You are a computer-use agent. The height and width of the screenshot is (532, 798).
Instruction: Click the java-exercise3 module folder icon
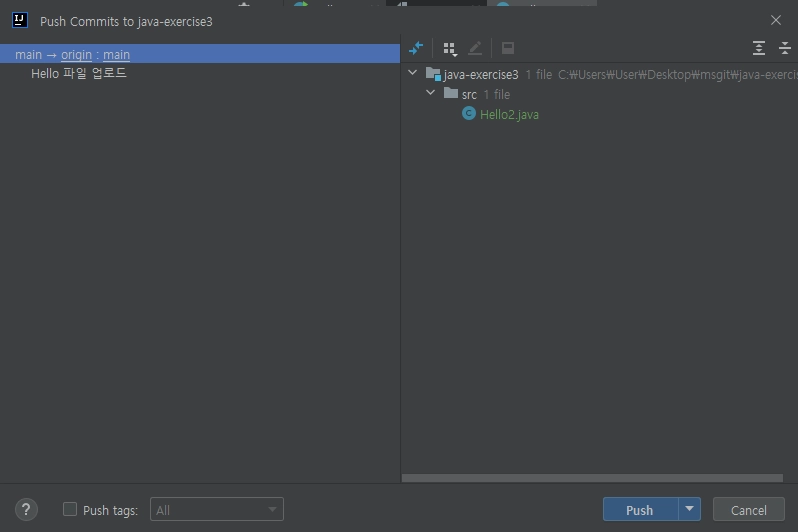(433, 74)
